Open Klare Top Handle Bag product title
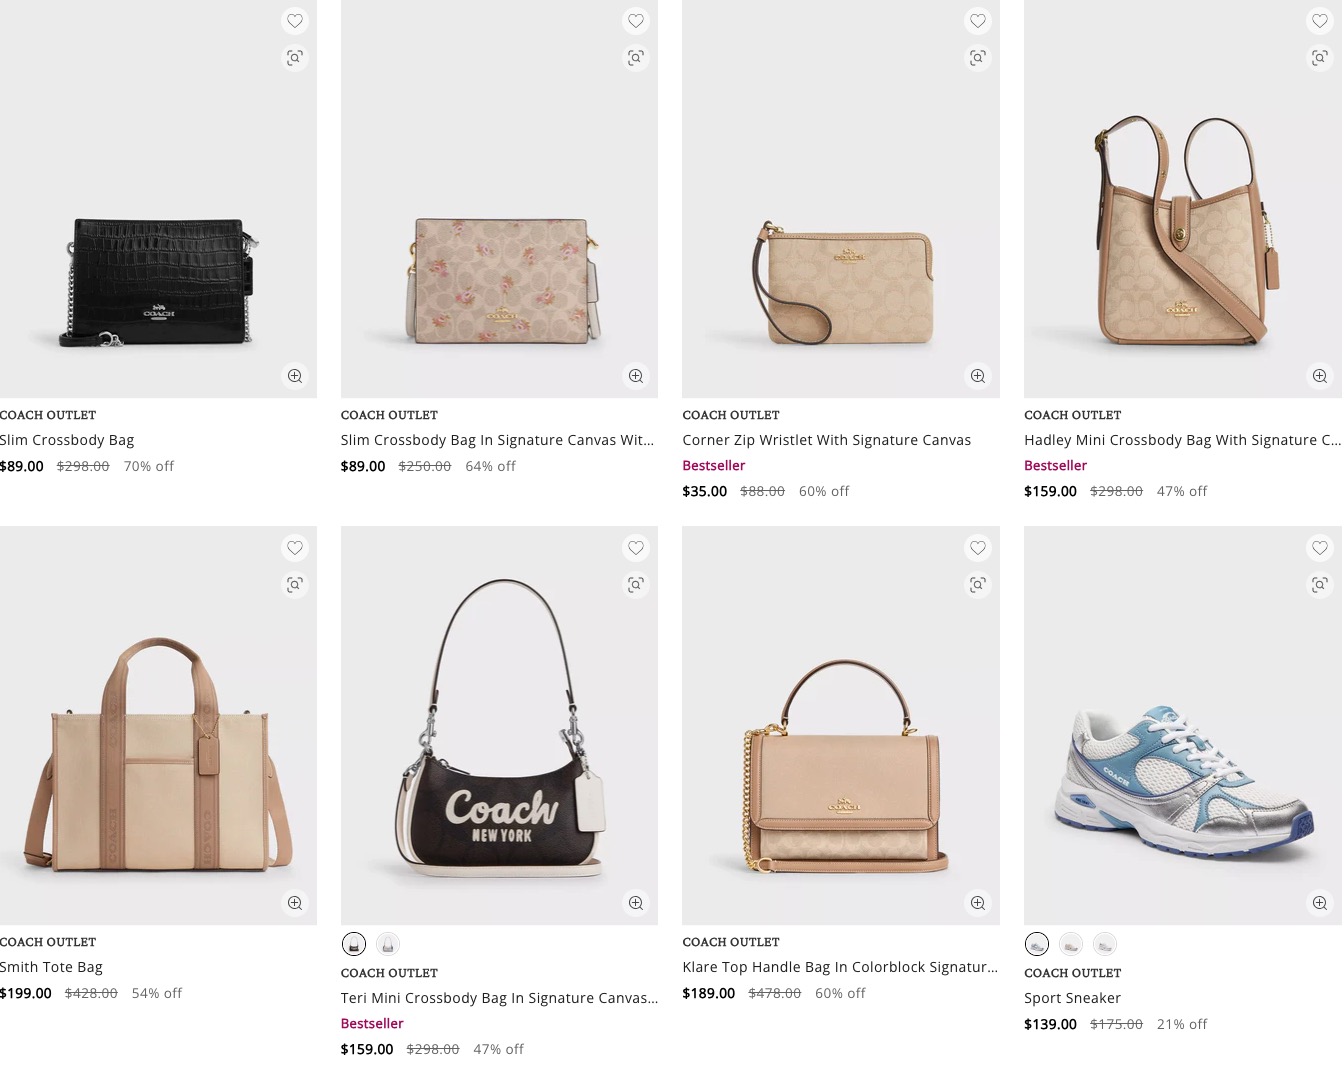Image resolution: width=1344 pixels, height=1068 pixels. pyautogui.click(x=840, y=967)
